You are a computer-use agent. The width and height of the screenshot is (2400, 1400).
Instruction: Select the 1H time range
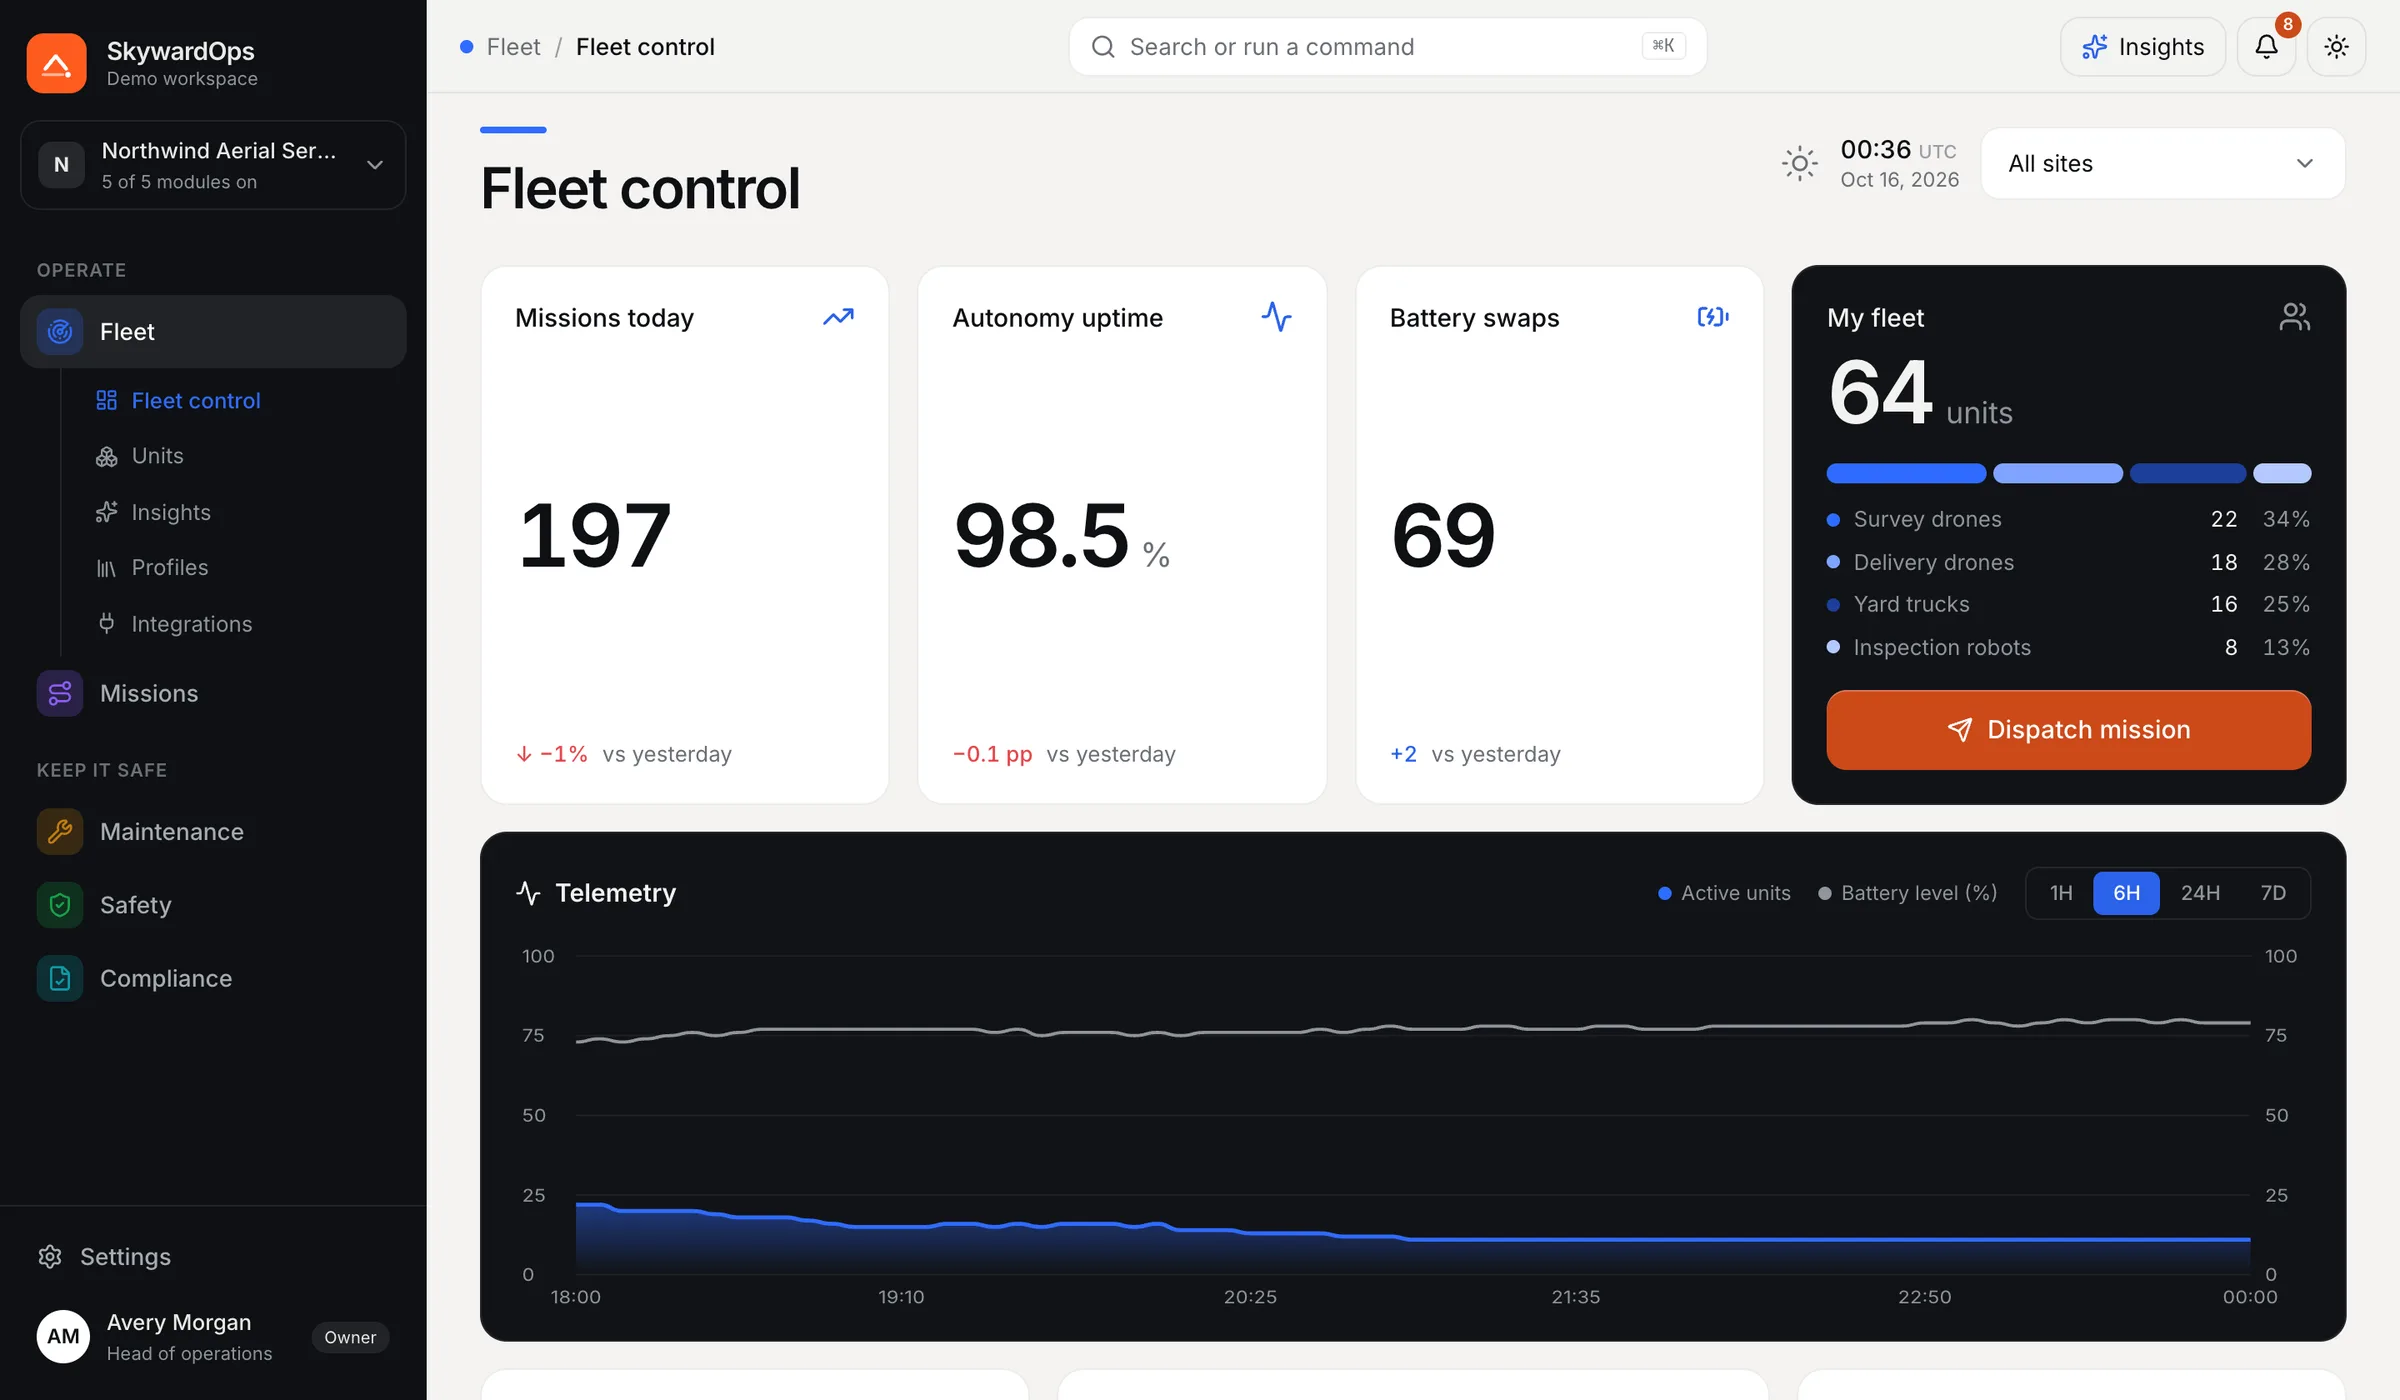tap(2061, 893)
